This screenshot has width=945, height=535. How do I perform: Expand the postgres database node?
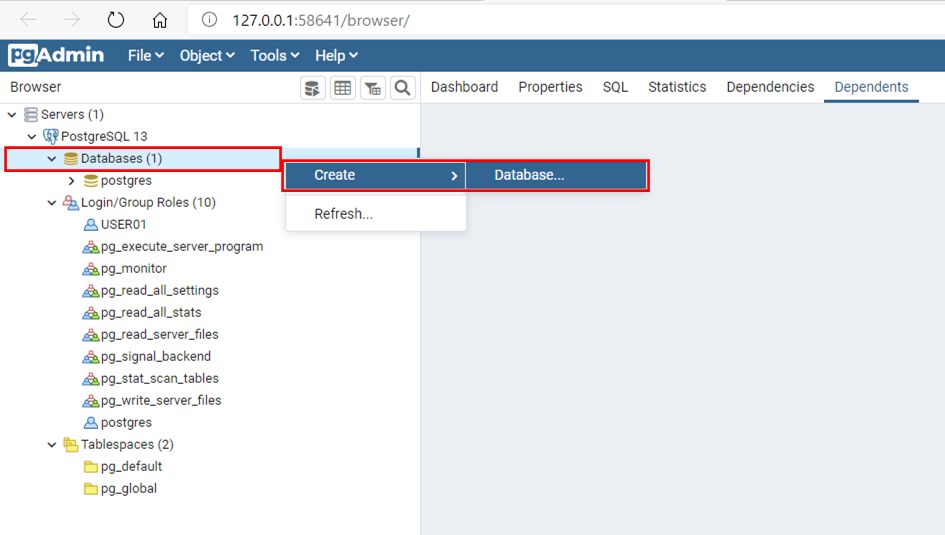(71, 181)
